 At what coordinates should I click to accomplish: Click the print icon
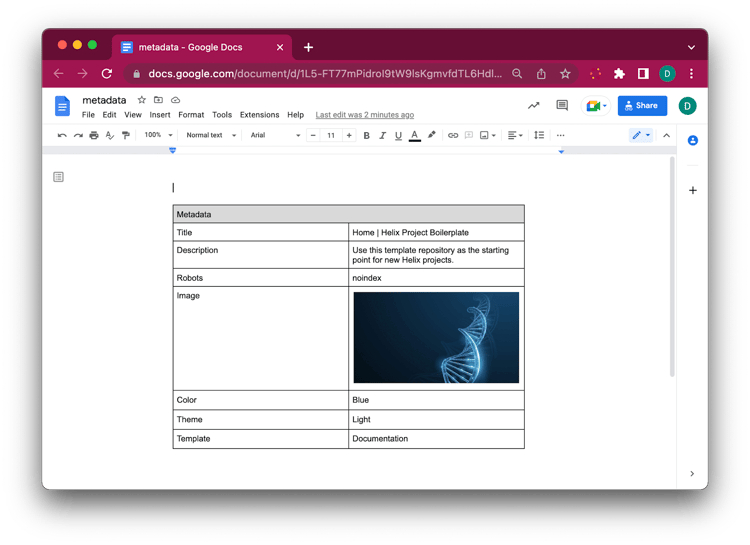(x=94, y=135)
